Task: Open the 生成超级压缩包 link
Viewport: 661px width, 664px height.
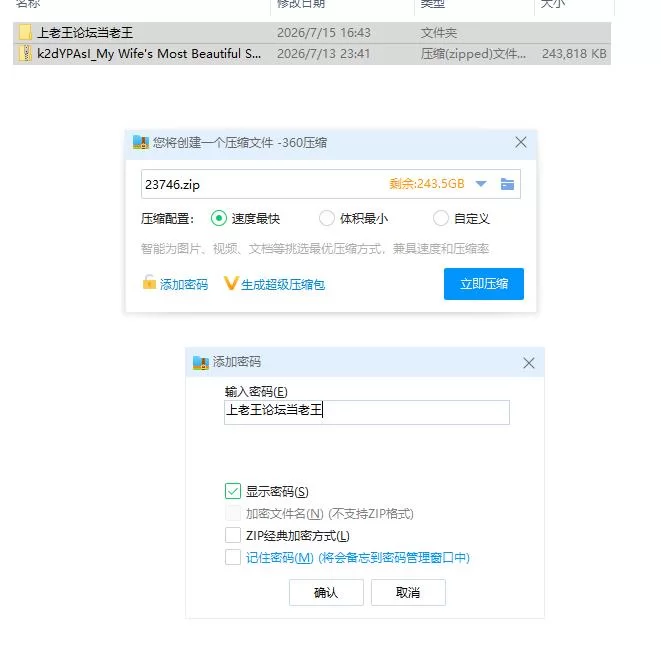Action: pyautogui.click(x=283, y=285)
